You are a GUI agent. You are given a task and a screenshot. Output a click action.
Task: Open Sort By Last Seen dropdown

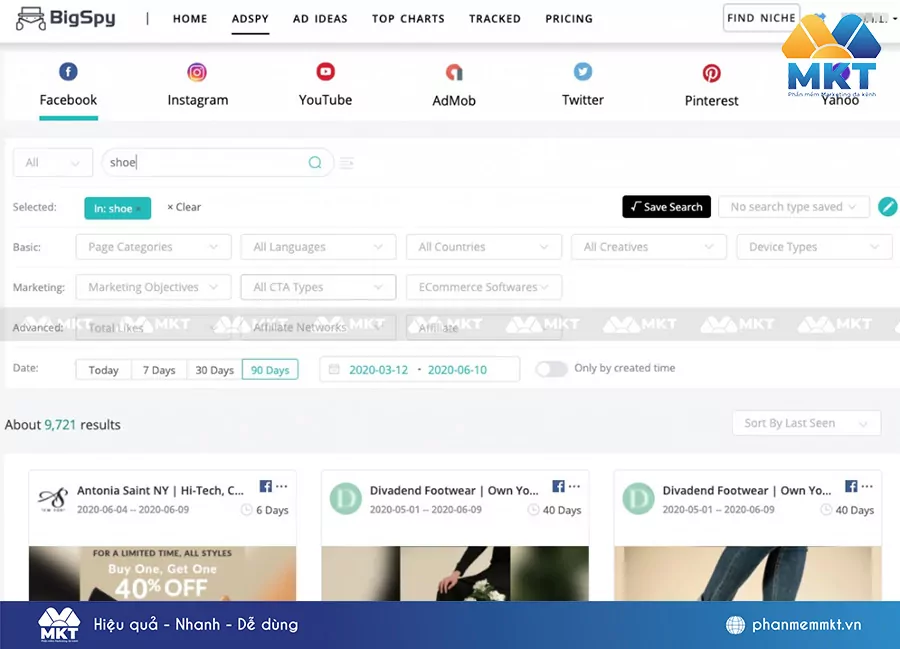[x=806, y=423]
